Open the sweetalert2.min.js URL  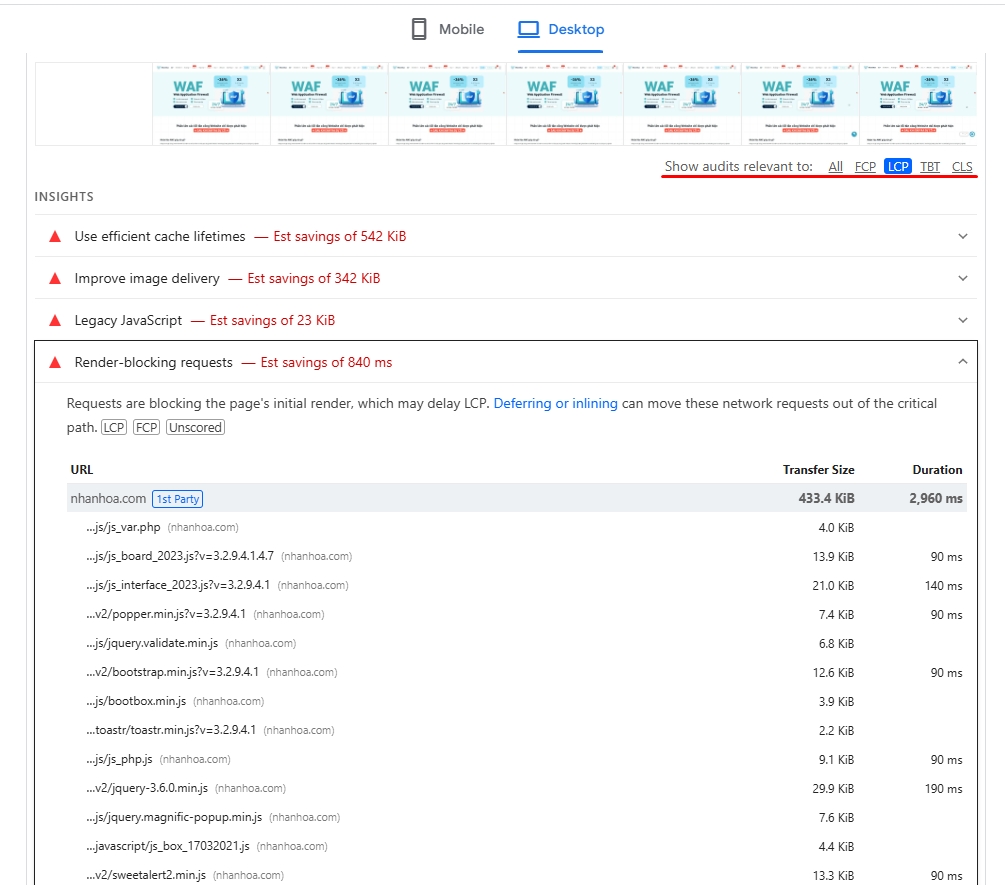coord(146,875)
